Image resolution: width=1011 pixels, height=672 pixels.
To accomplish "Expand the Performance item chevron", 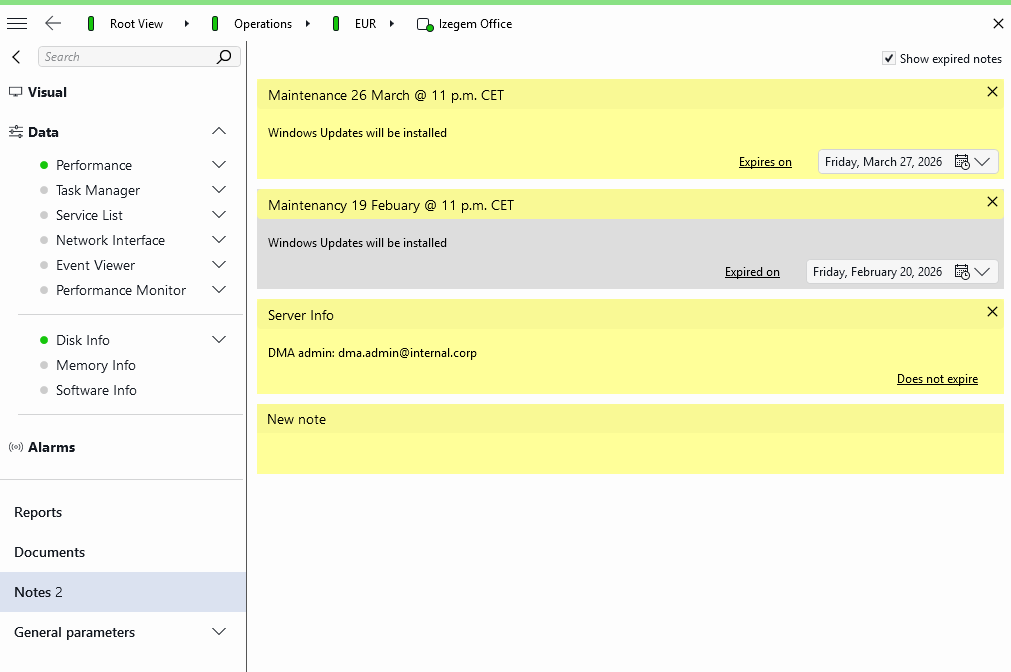I will tap(219, 165).
